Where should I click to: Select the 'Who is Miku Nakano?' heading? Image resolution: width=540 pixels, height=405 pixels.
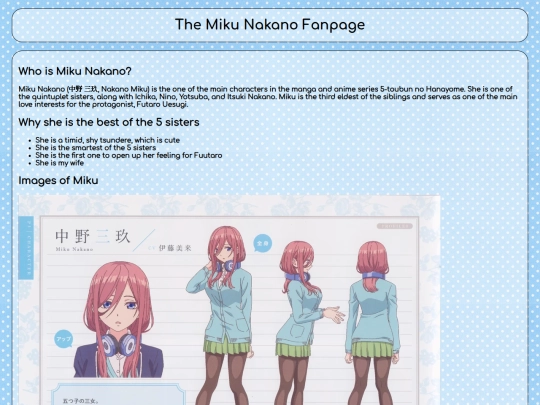(75, 71)
